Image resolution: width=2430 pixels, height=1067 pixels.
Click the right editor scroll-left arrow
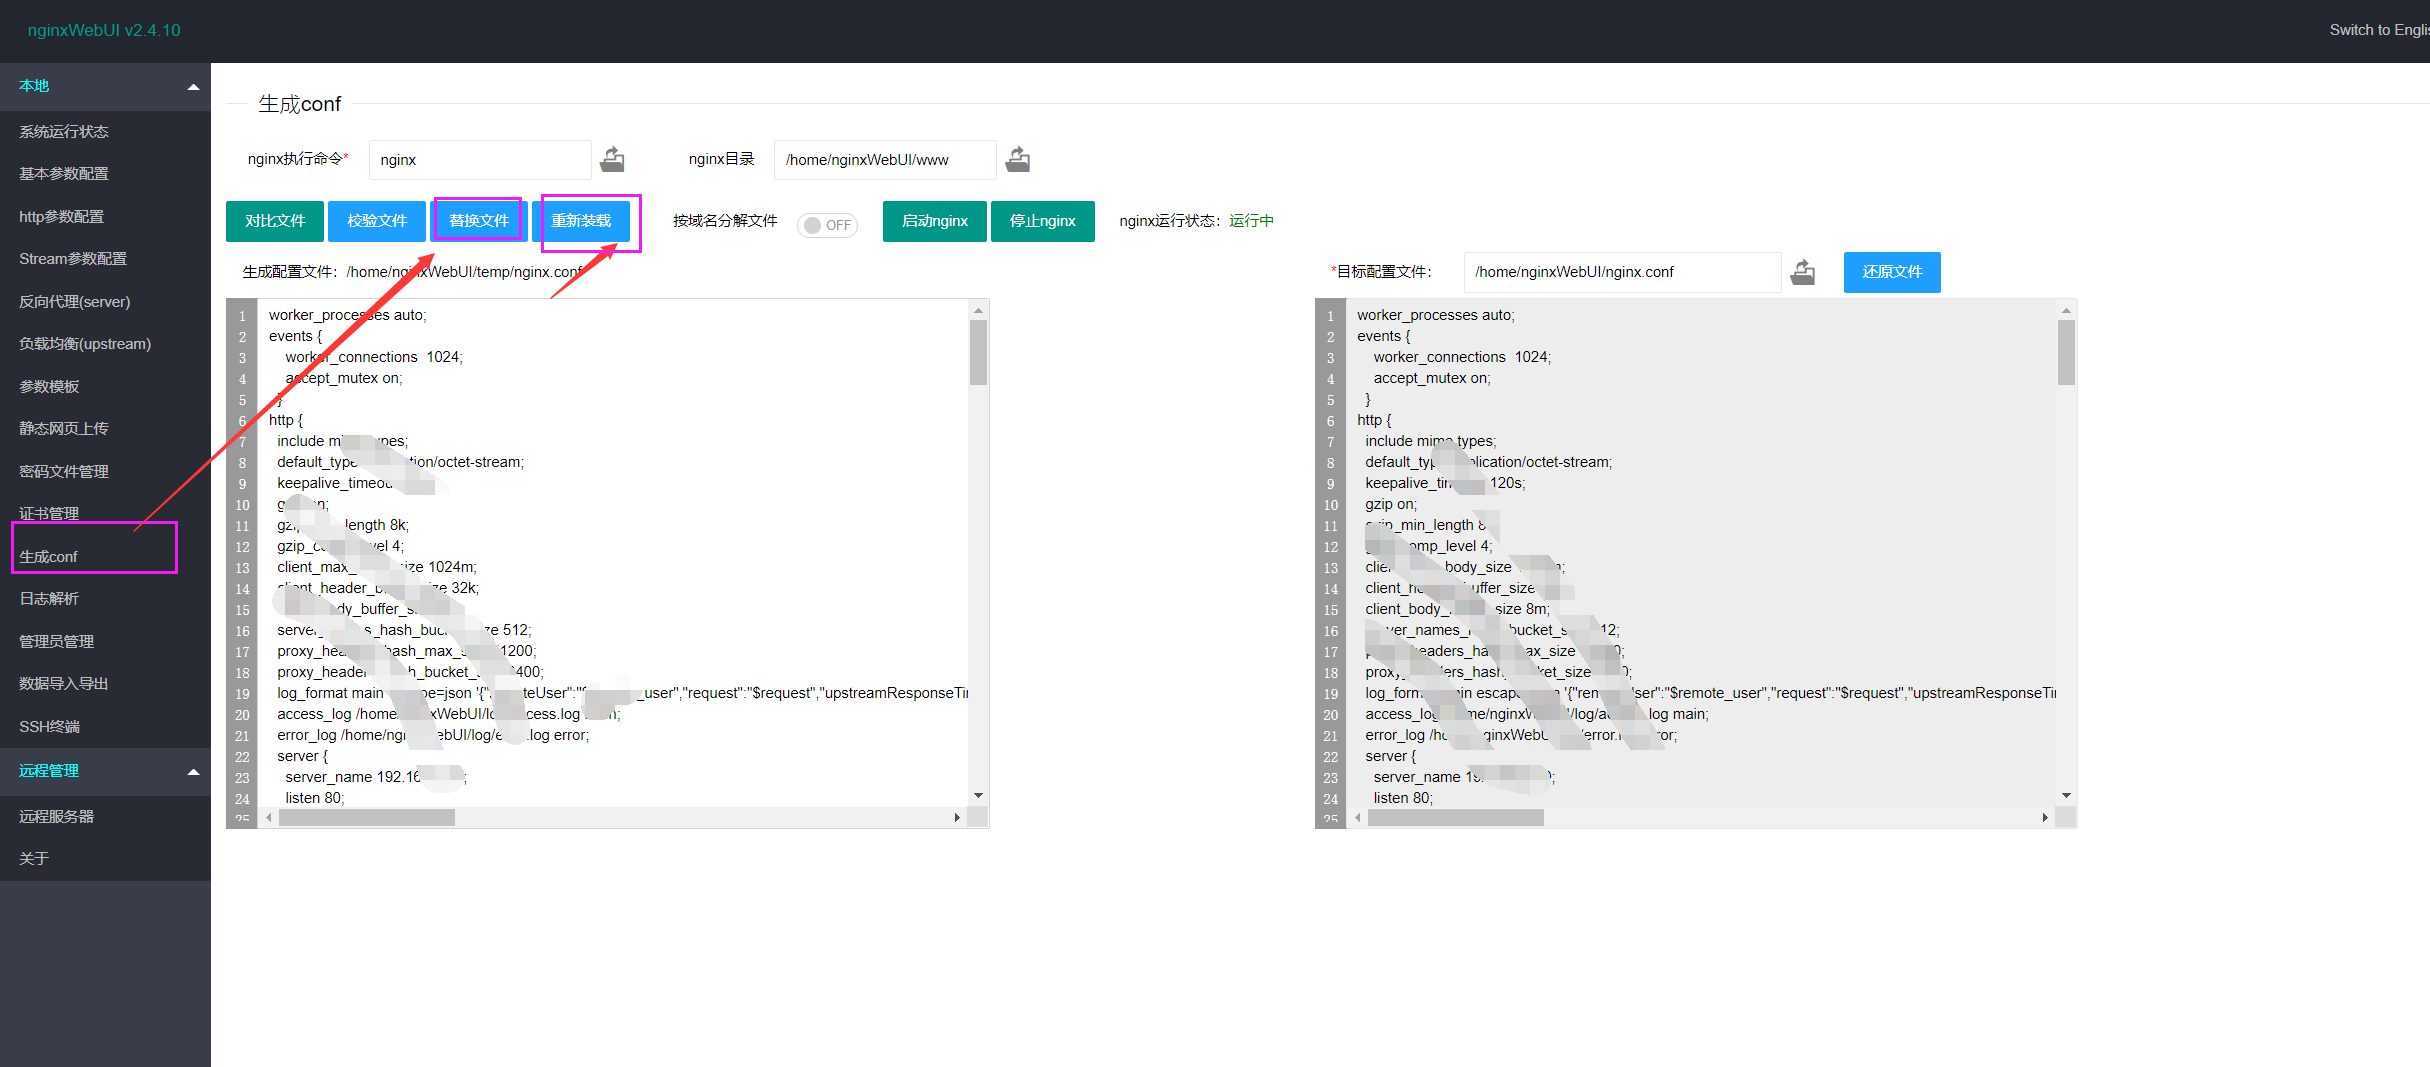coord(1357,818)
